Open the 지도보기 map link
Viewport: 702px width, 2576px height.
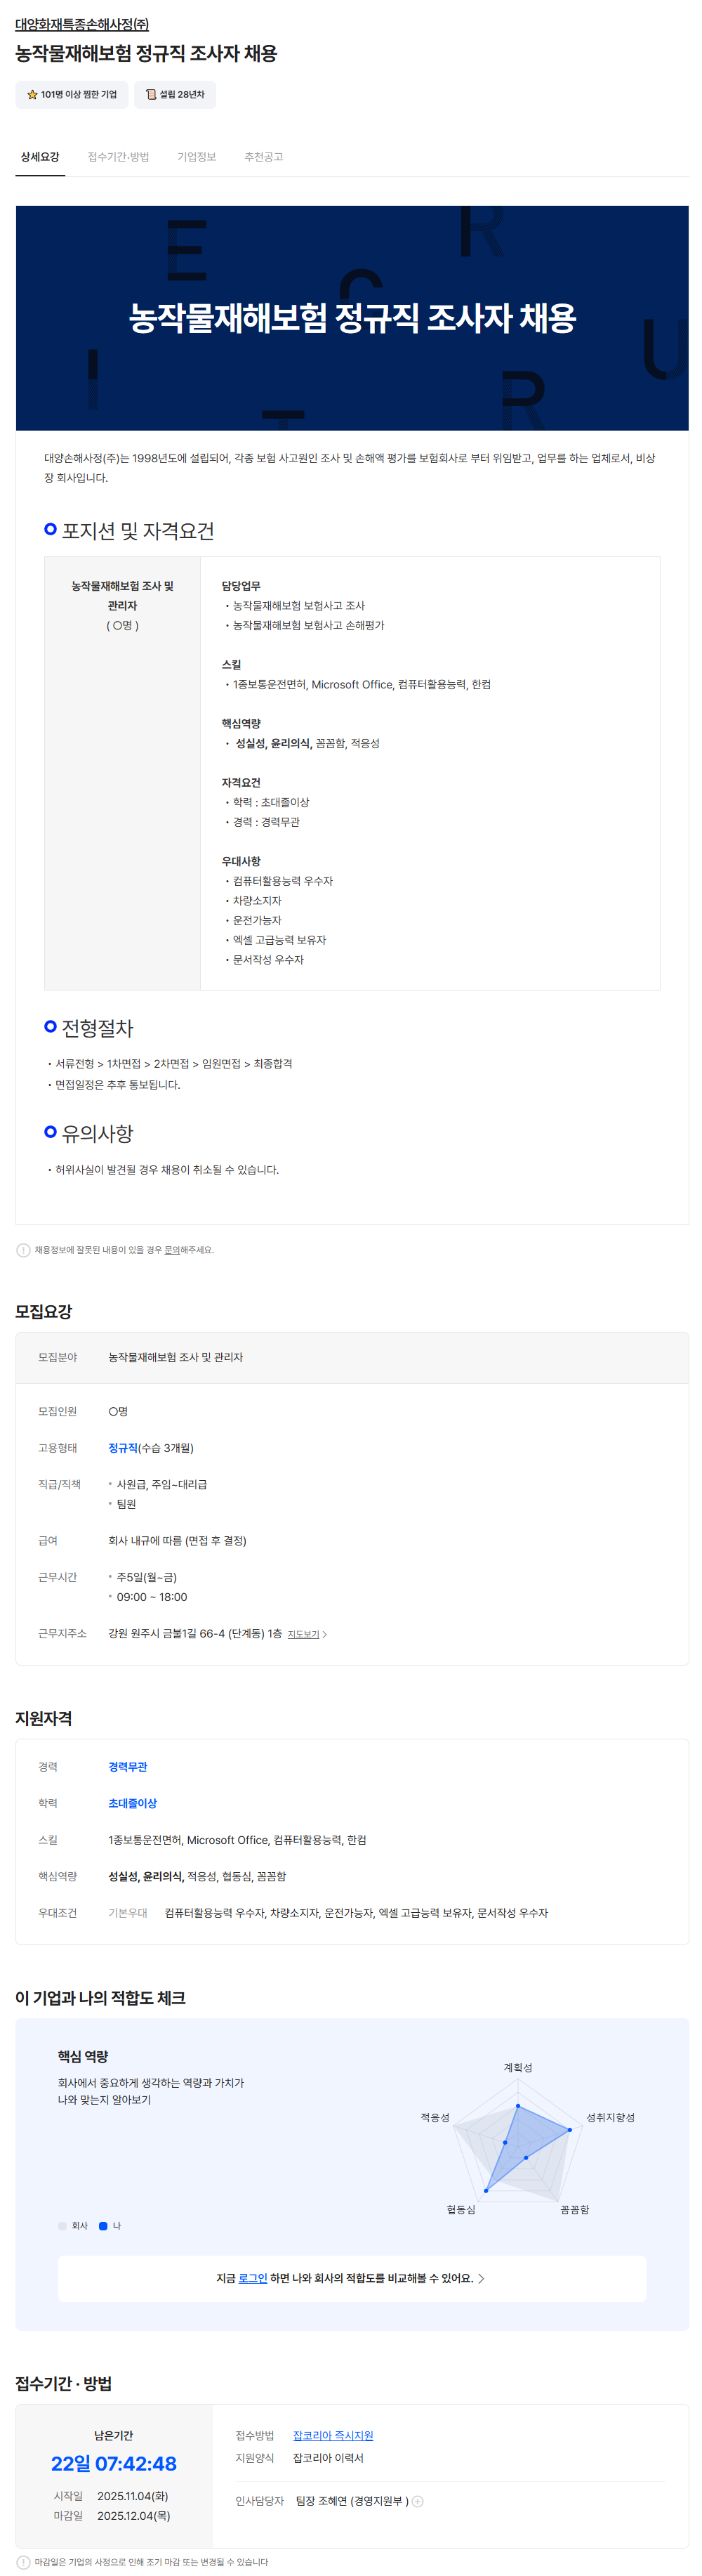click(x=303, y=1634)
